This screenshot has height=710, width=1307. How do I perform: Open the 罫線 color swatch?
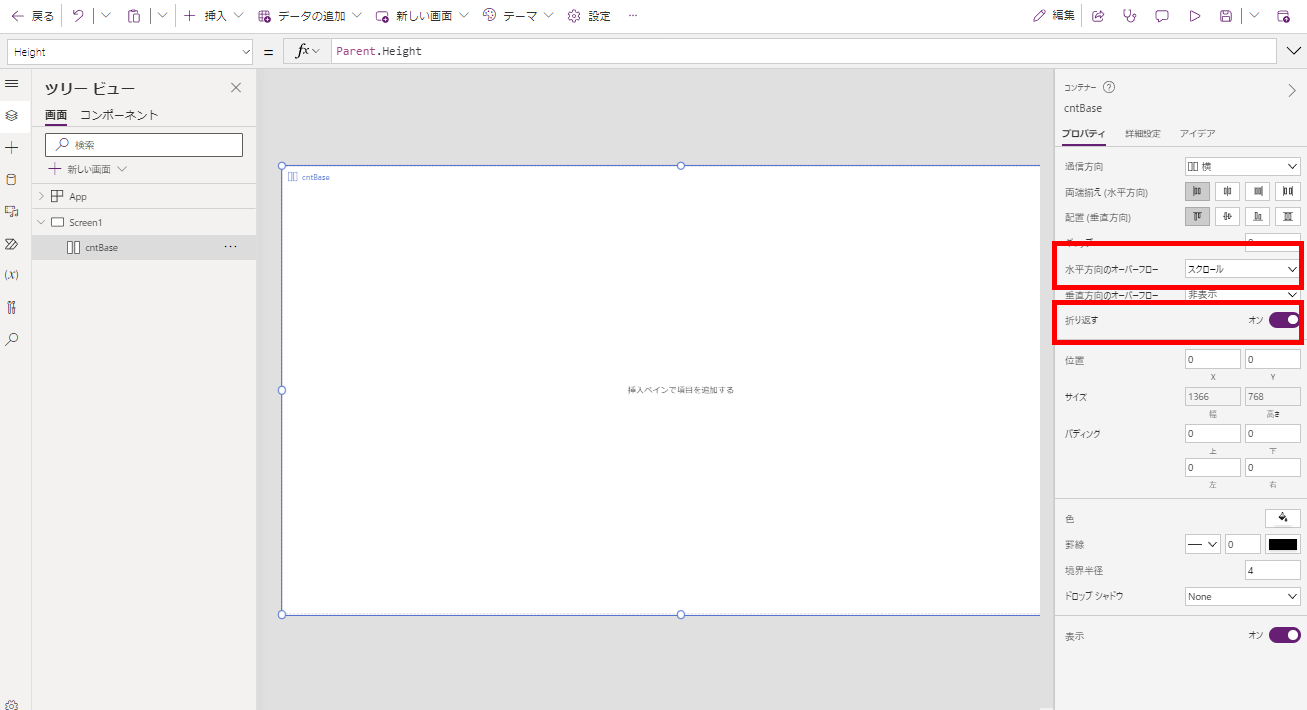coord(1281,543)
